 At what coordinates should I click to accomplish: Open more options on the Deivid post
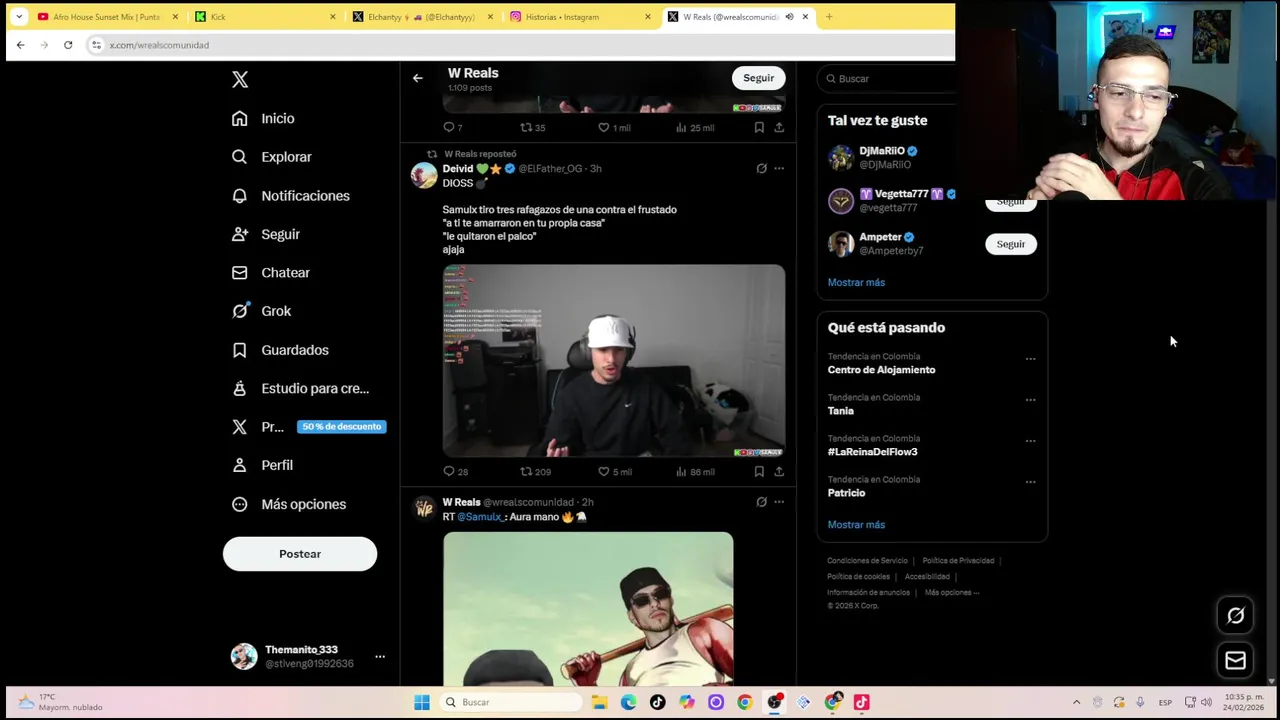tap(779, 169)
